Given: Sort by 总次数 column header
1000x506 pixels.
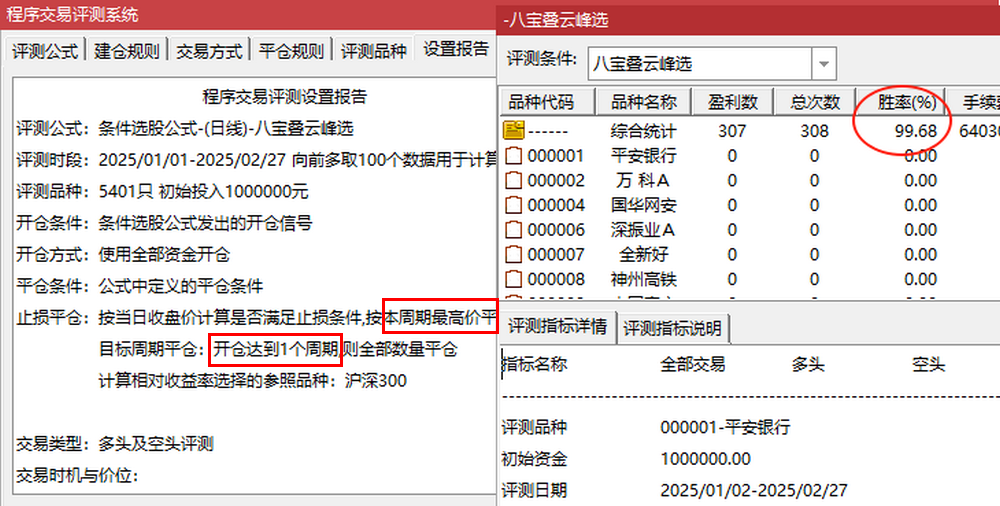Looking at the screenshot, I should tap(814, 102).
